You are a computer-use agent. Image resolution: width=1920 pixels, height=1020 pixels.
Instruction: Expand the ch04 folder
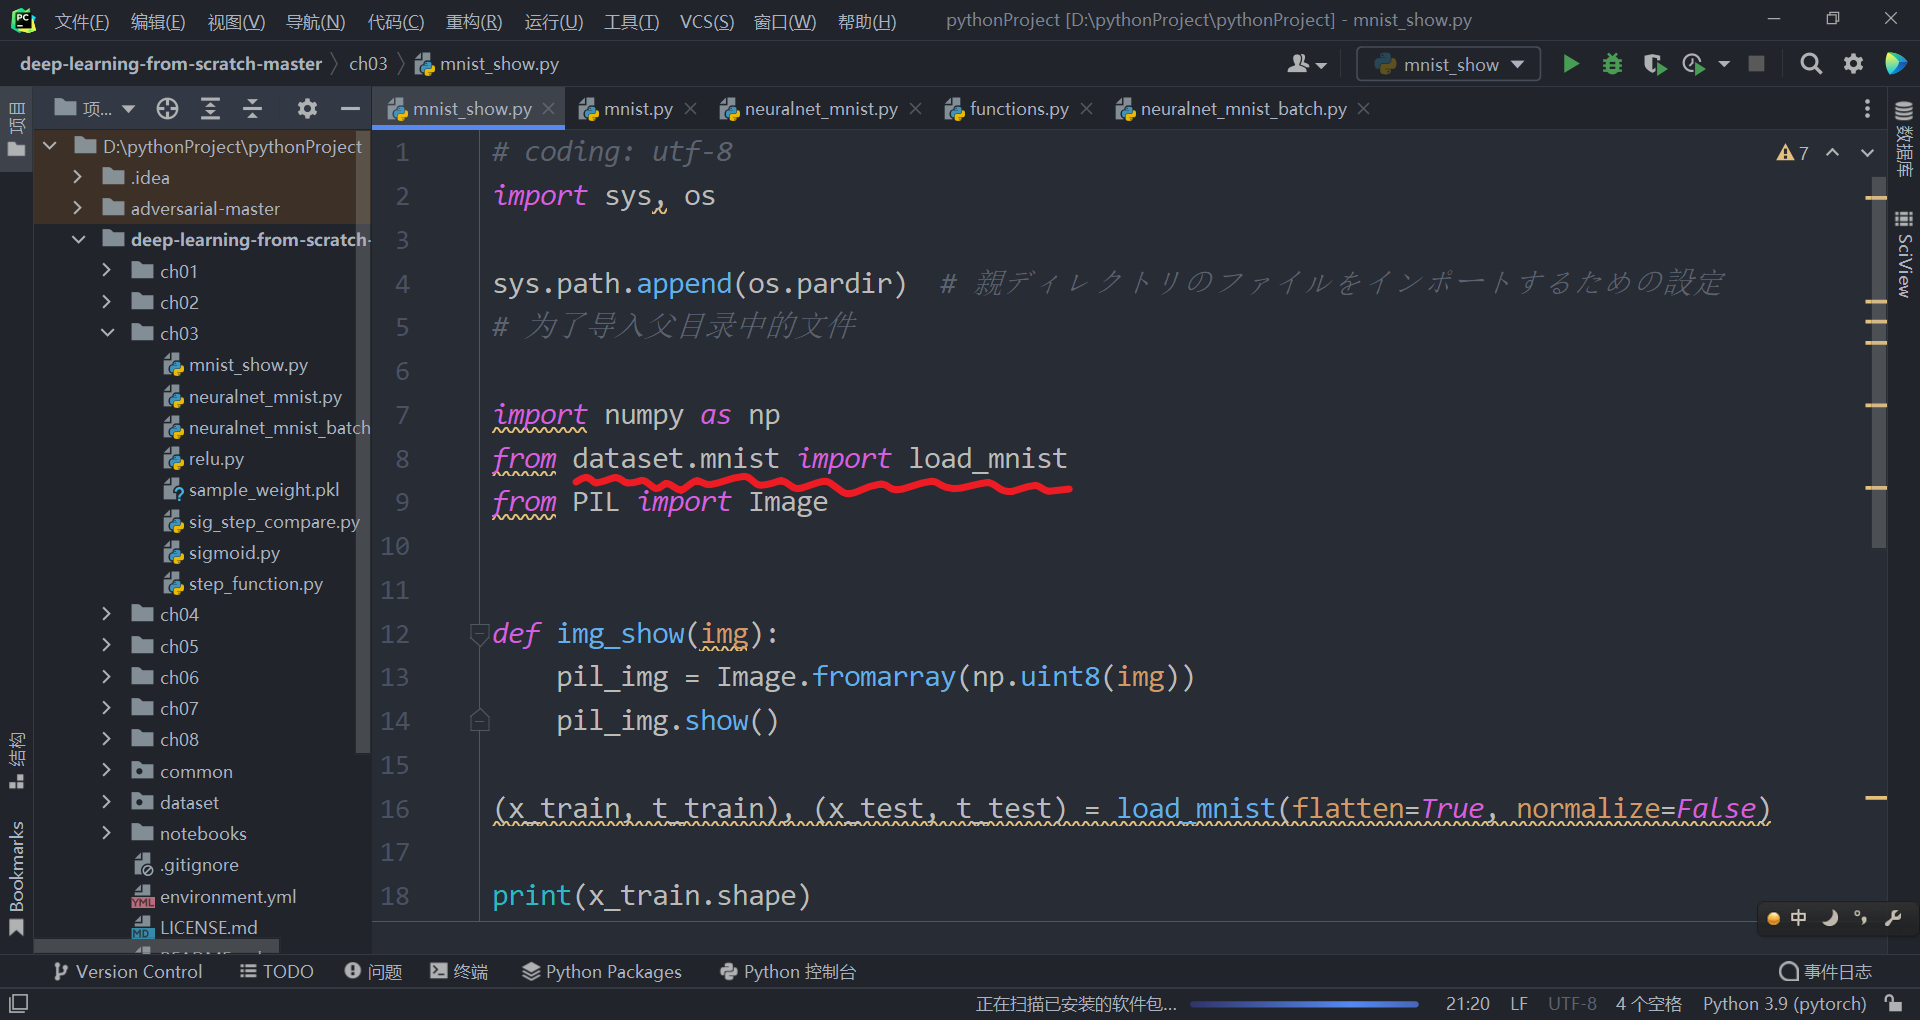[x=107, y=614]
